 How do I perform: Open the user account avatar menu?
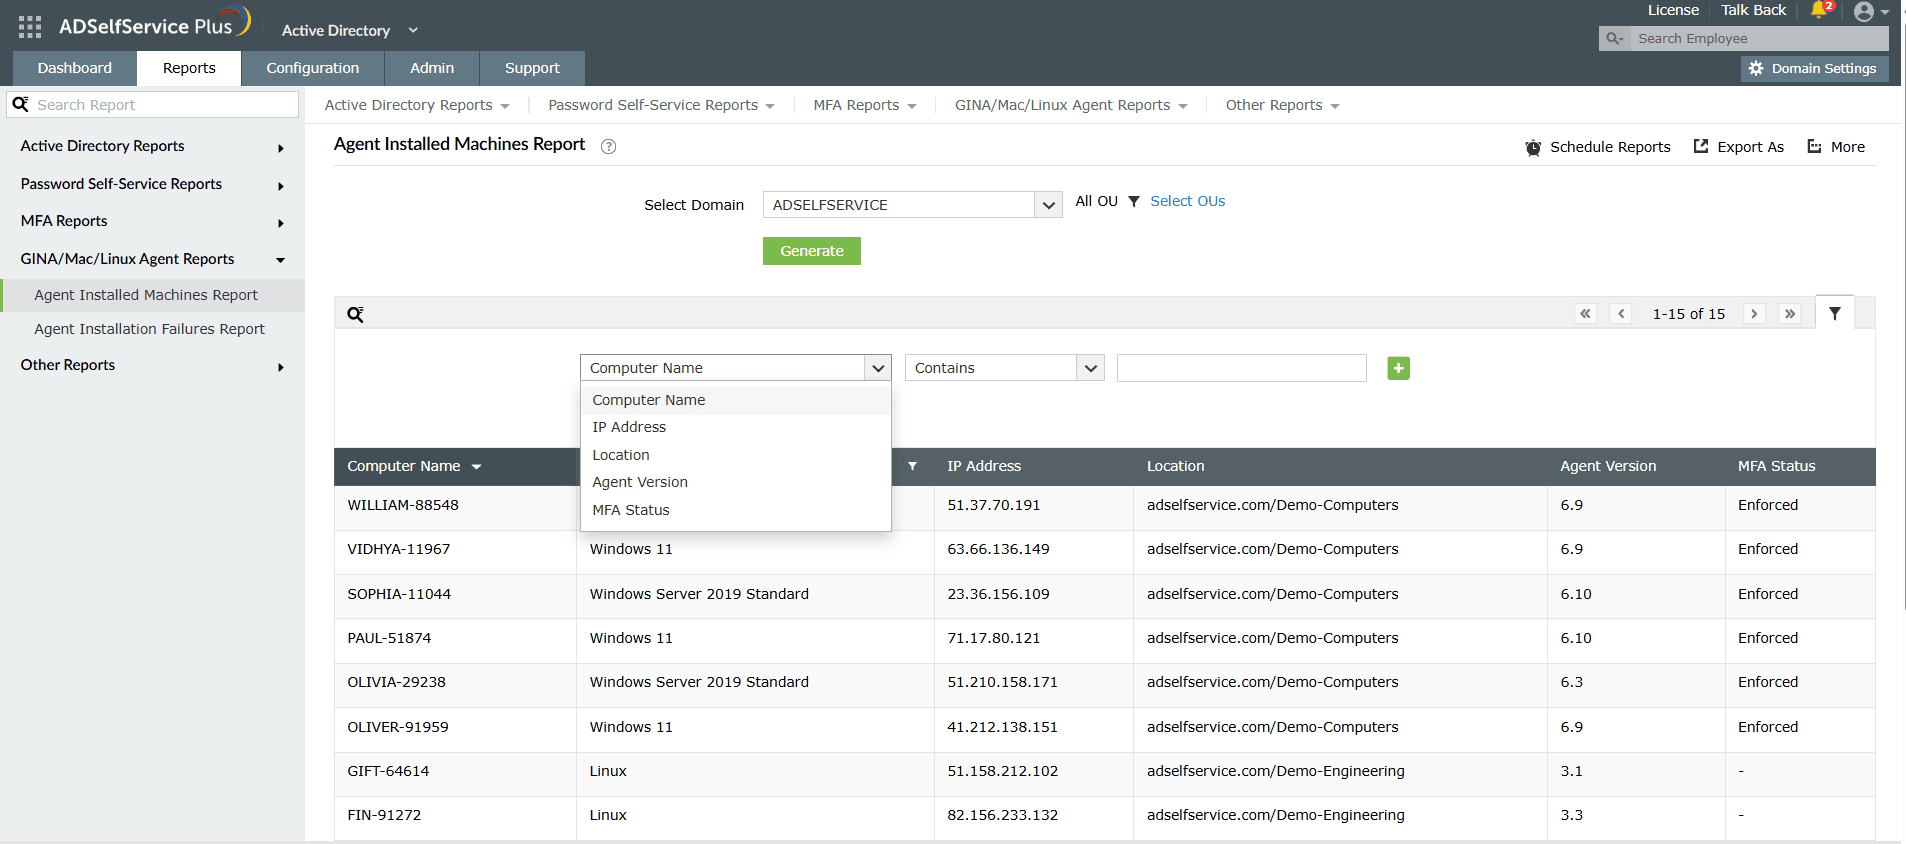pyautogui.click(x=1870, y=12)
